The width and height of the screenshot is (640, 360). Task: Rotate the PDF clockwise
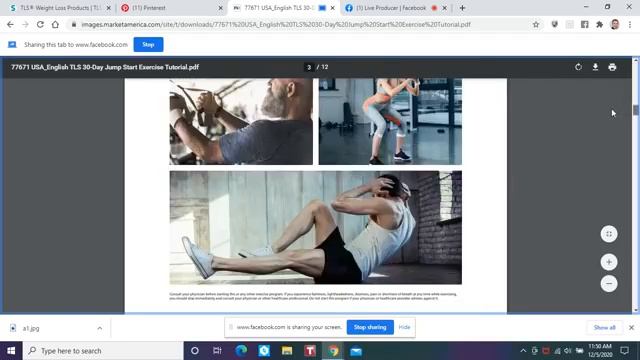coord(578,67)
